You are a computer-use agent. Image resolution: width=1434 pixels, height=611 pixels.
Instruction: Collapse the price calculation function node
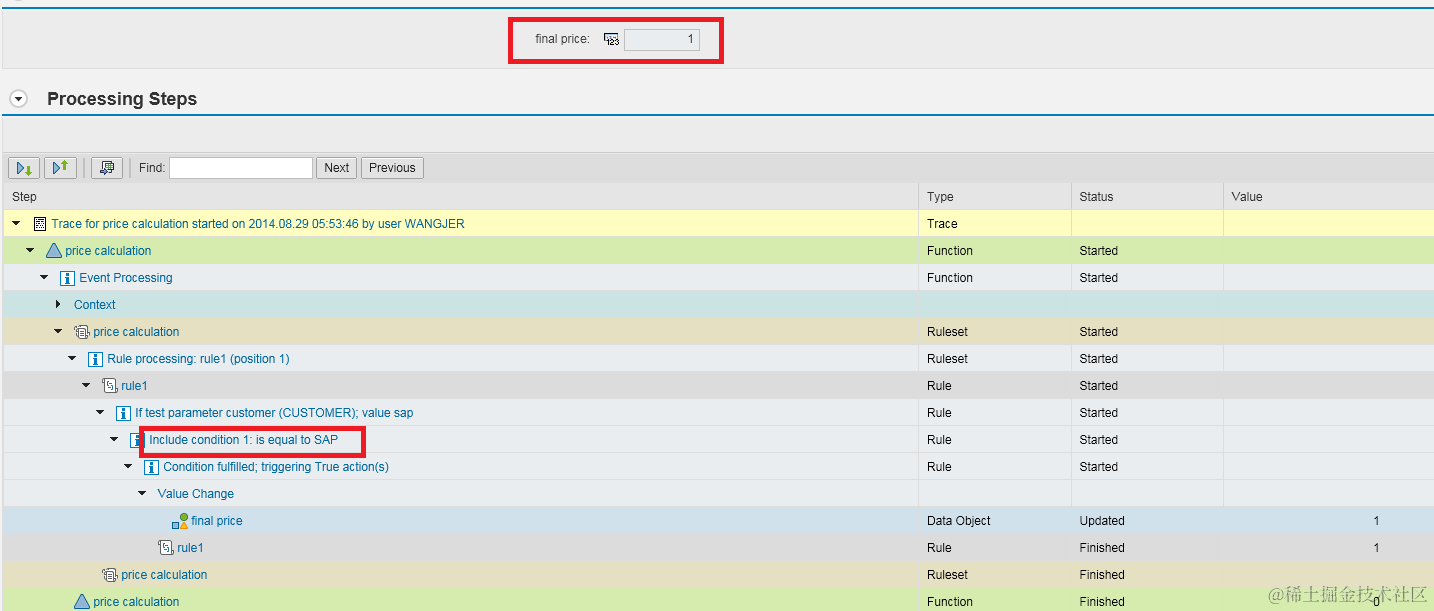tap(30, 251)
